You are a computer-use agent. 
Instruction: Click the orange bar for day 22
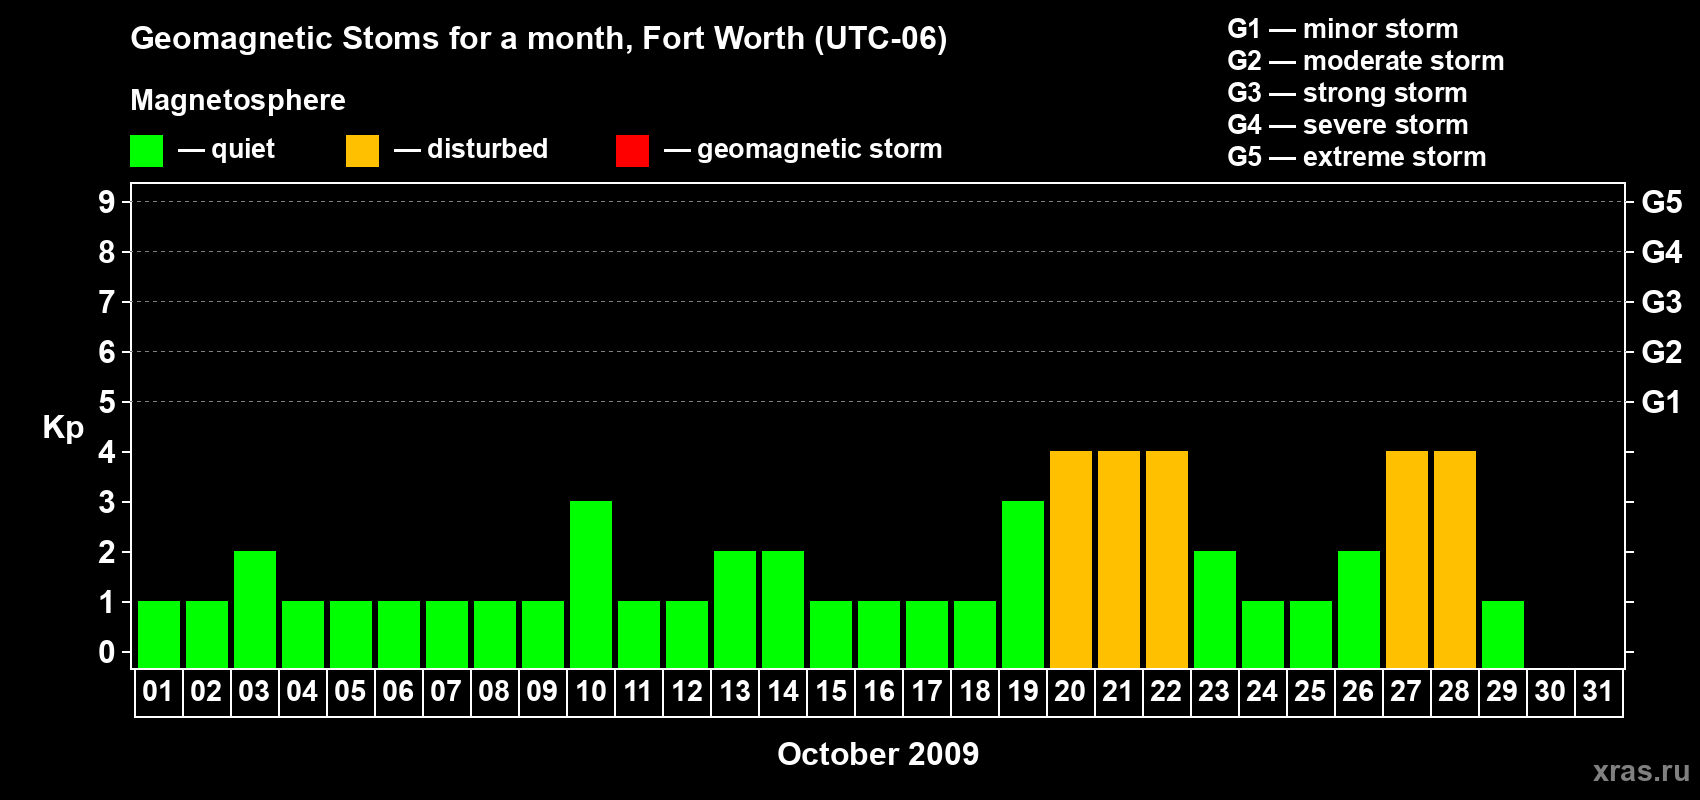[1167, 559]
